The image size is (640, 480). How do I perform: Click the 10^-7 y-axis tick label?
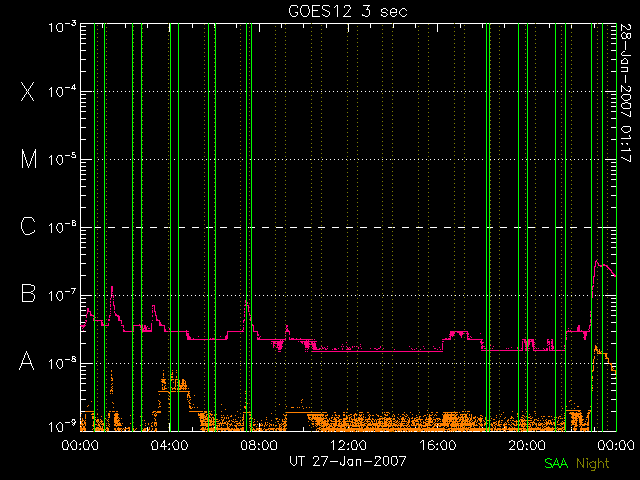[62, 295]
